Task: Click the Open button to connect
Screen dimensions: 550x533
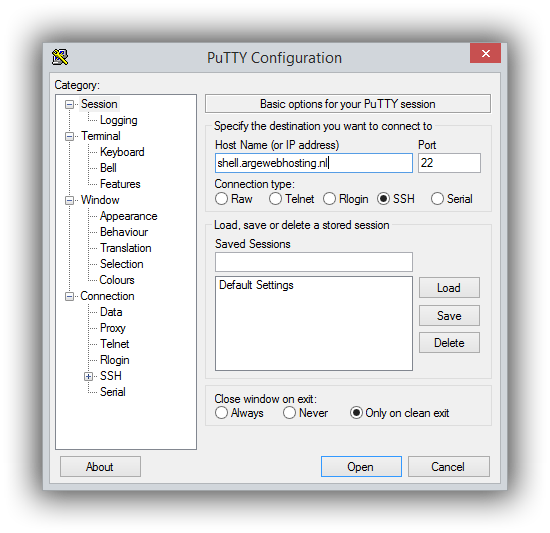Action: click(x=361, y=467)
